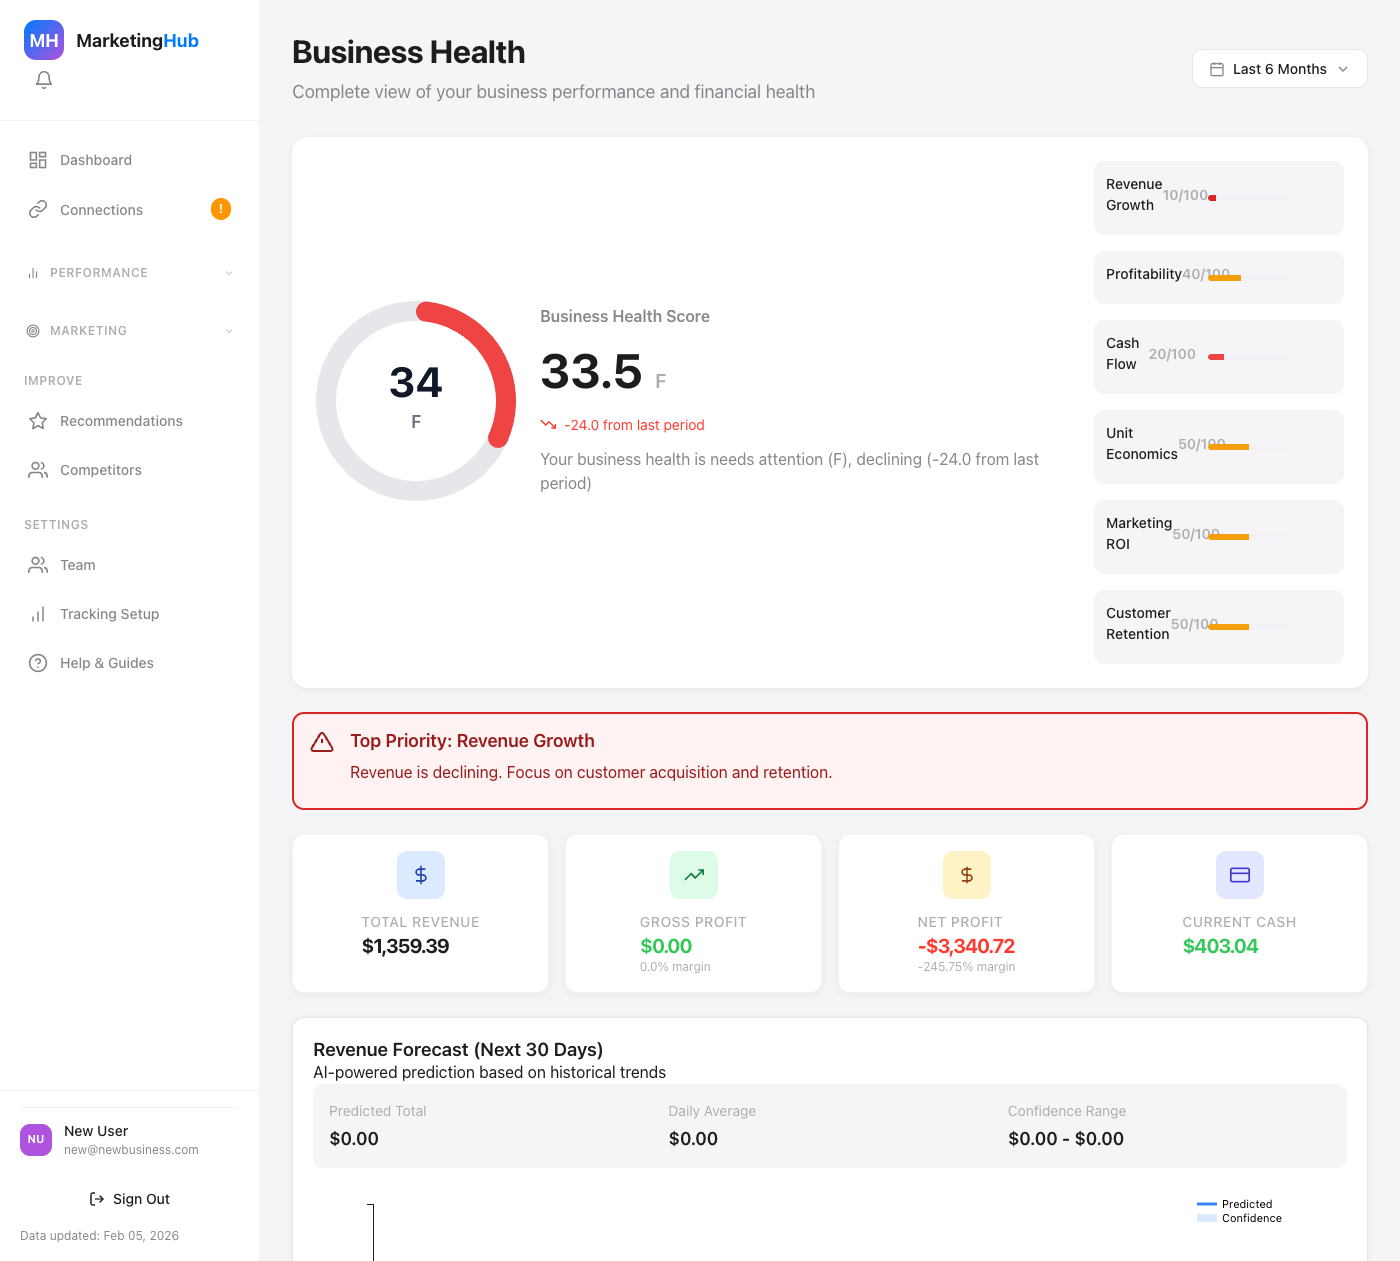1400x1261 pixels.
Task: Click the Connections link icon
Action: tap(38, 209)
